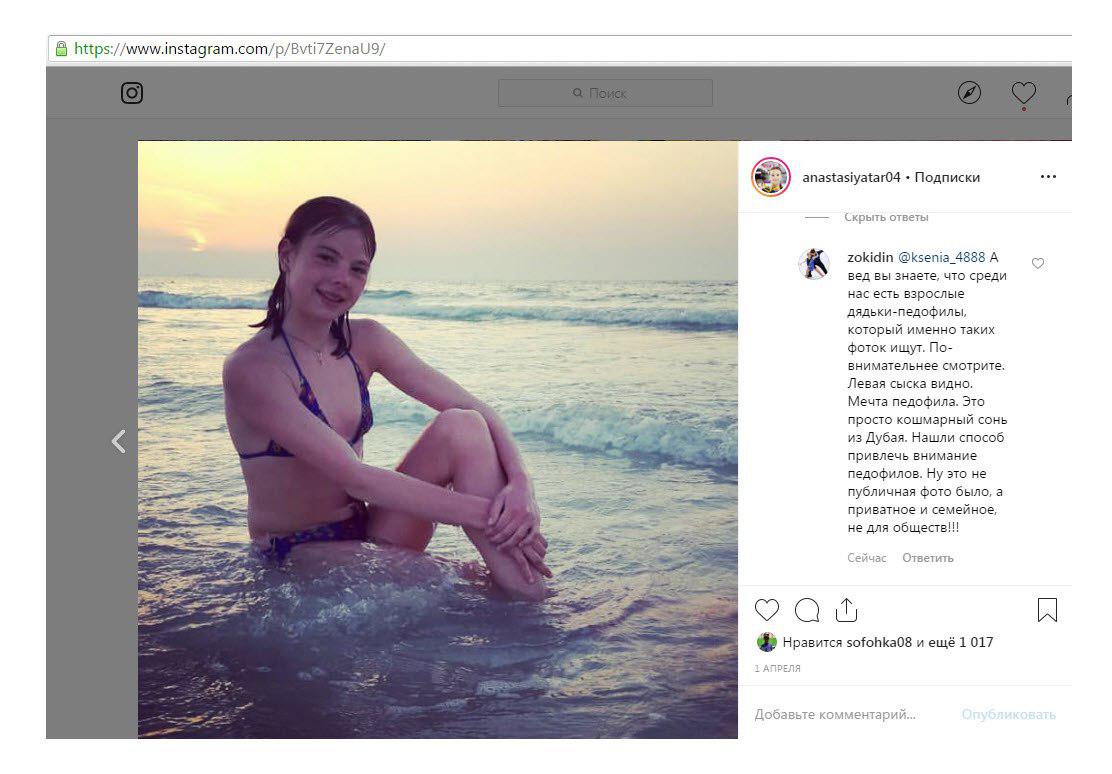The height and width of the screenshot is (774, 1112).
Task: Click the Подписки following button
Action: (947, 177)
